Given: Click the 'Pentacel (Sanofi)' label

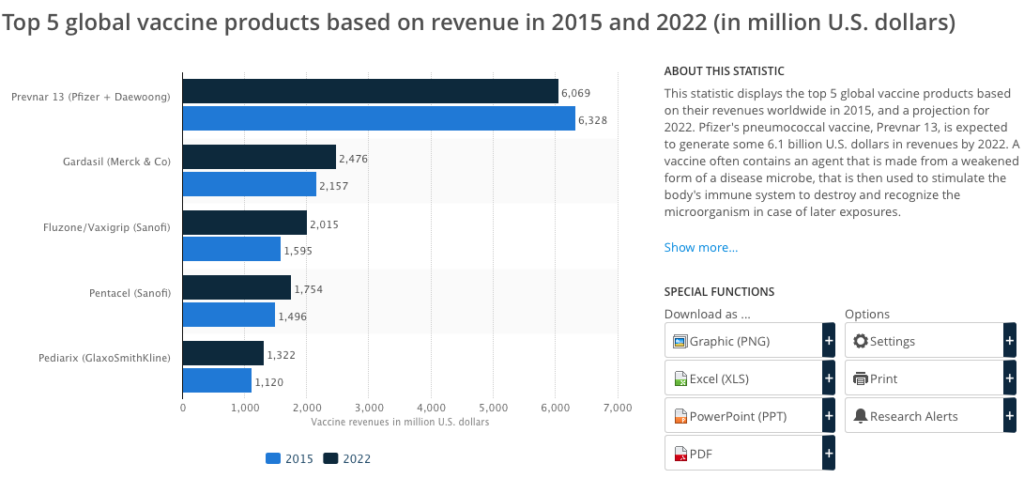Looking at the screenshot, I should [x=129, y=293].
